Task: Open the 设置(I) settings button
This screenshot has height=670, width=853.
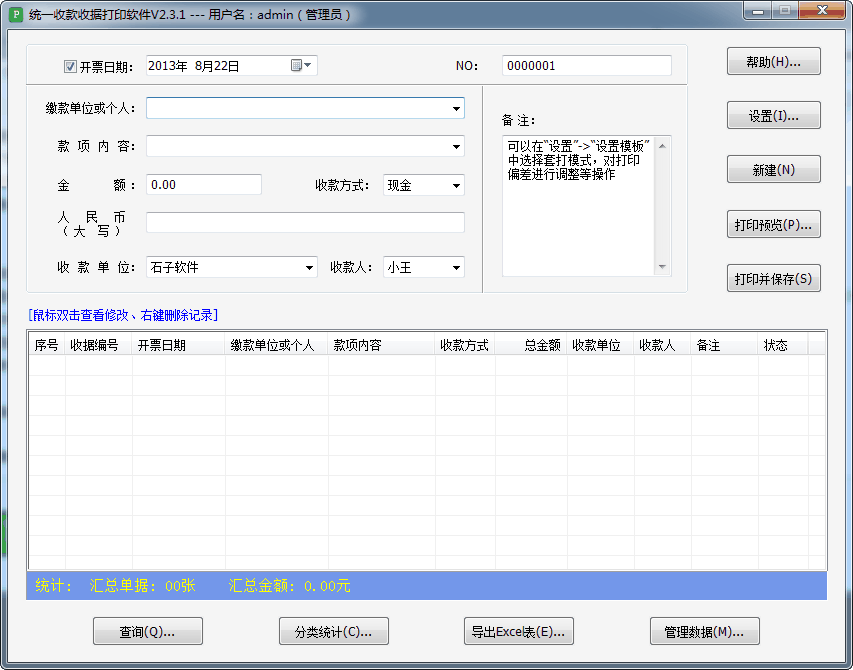Action: pos(773,116)
